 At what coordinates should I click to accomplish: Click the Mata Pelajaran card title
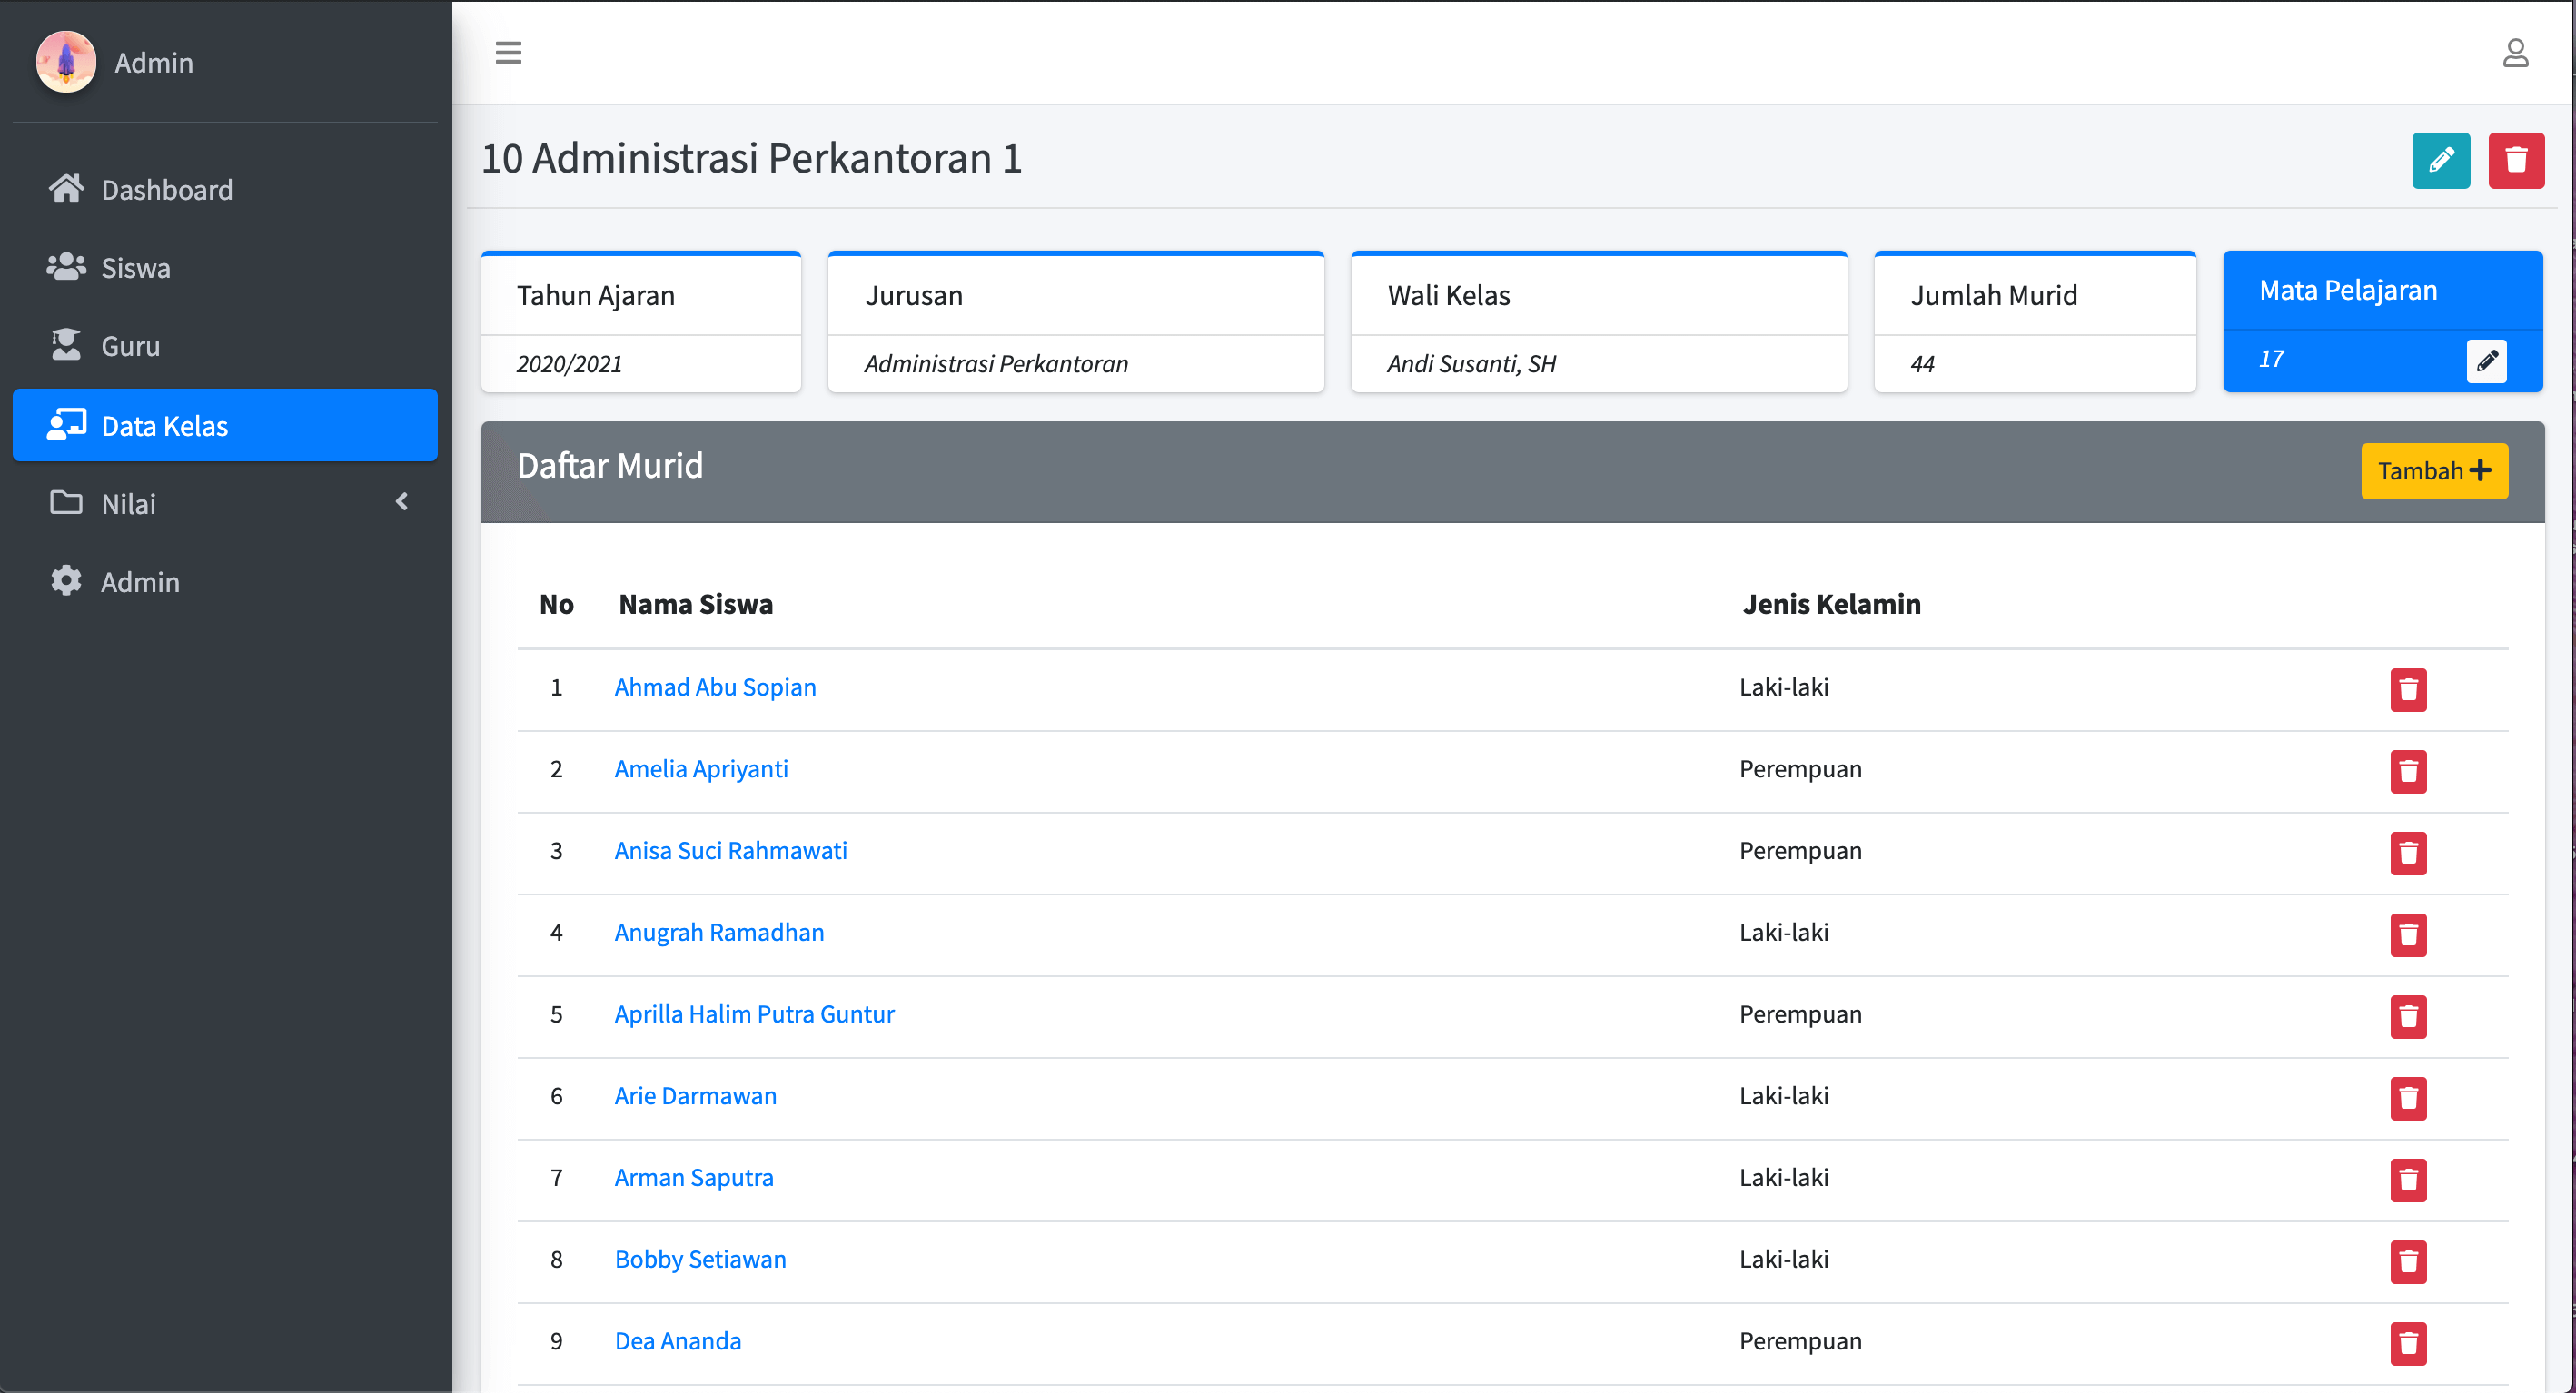tap(2348, 290)
